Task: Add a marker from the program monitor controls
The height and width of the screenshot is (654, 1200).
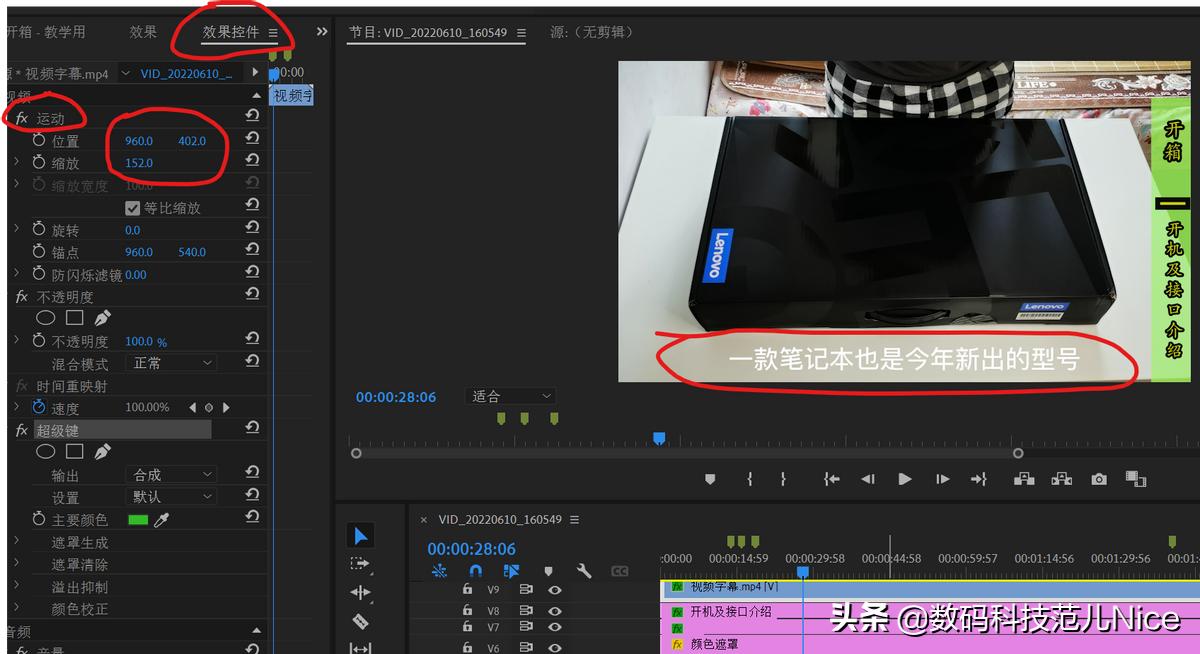Action: point(709,479)
